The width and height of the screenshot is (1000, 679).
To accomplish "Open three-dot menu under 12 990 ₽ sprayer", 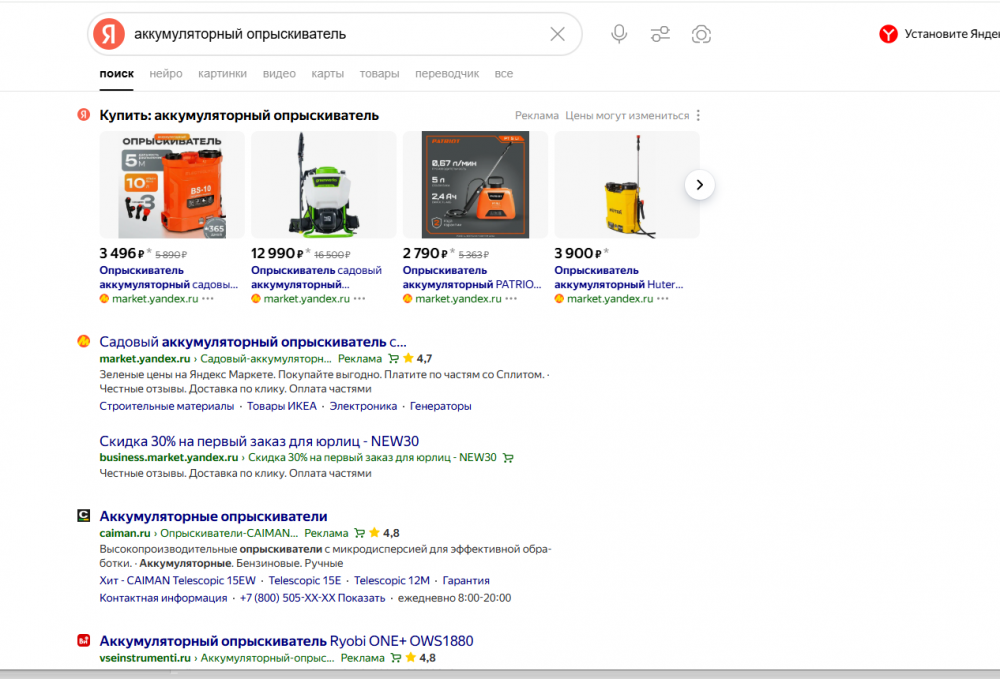I will click(359, 299).
